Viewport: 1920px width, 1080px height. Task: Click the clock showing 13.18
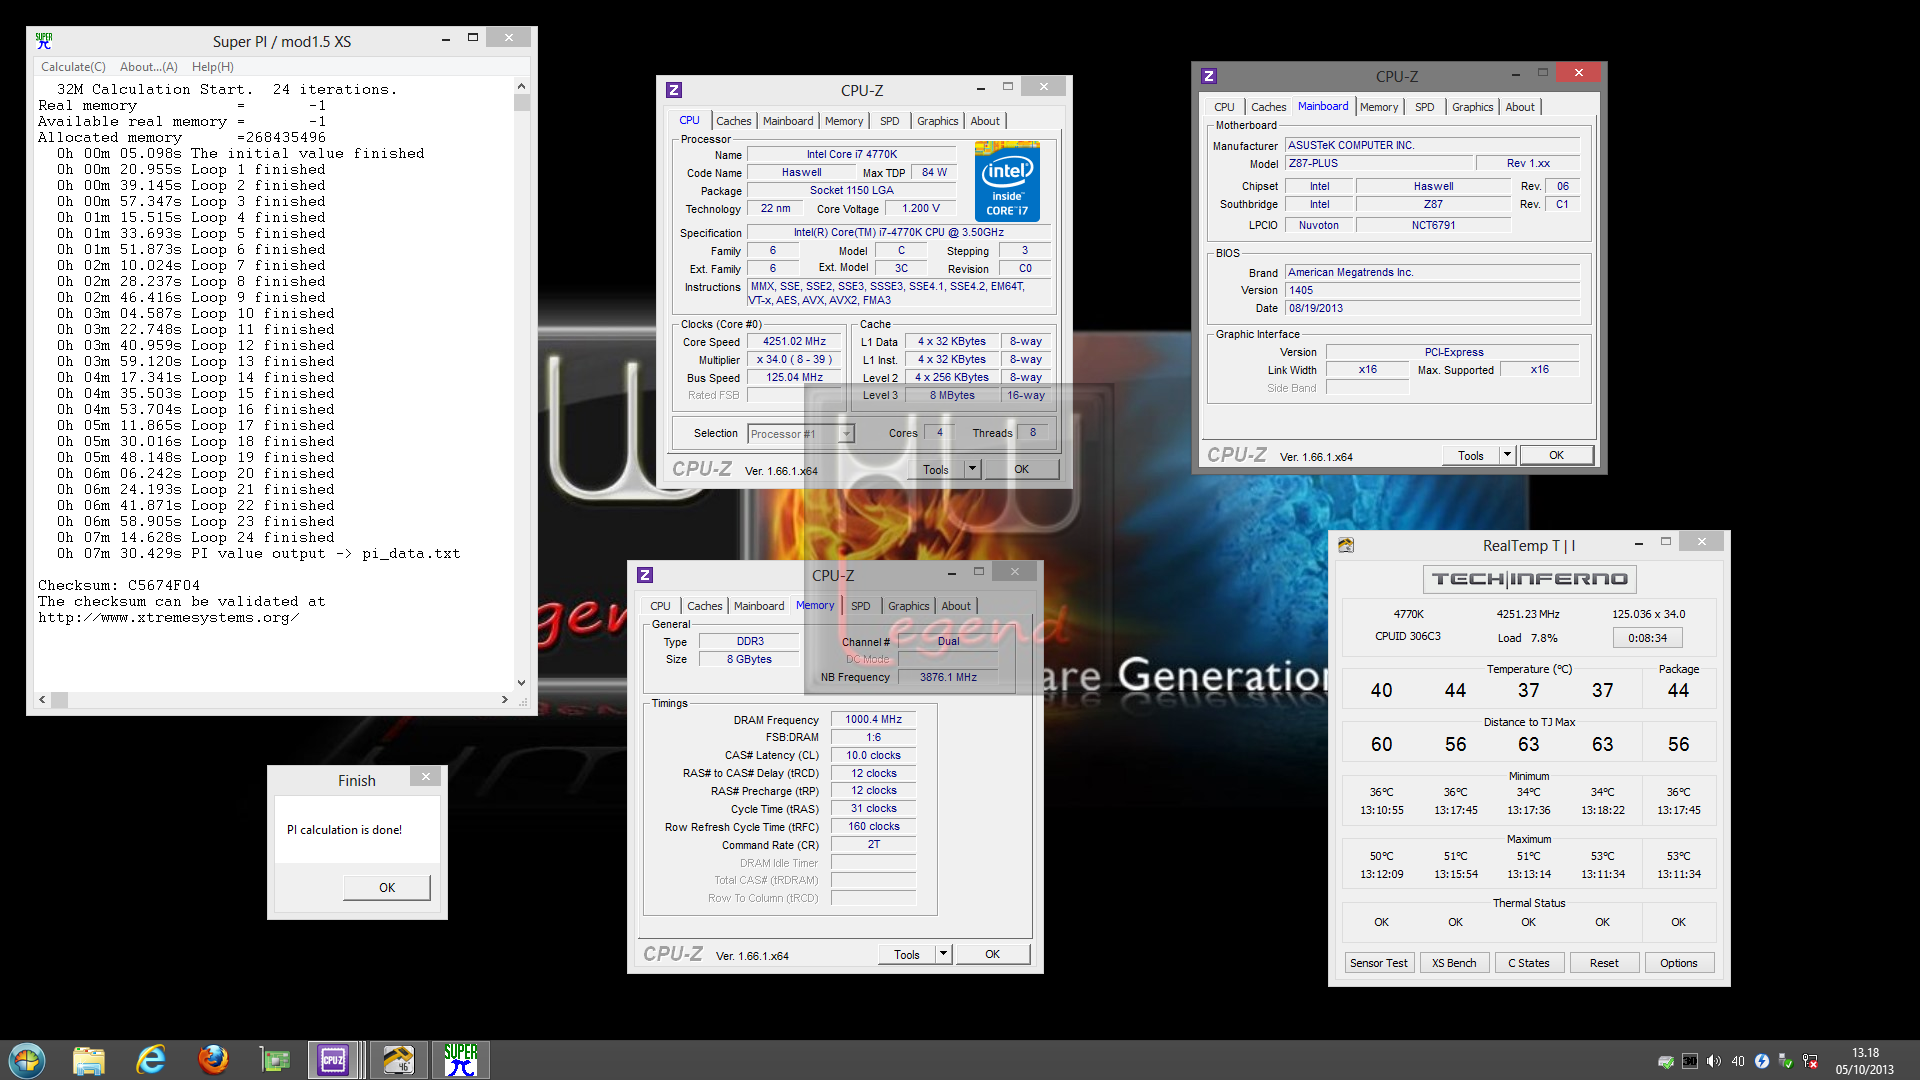pos(1865,1053)
